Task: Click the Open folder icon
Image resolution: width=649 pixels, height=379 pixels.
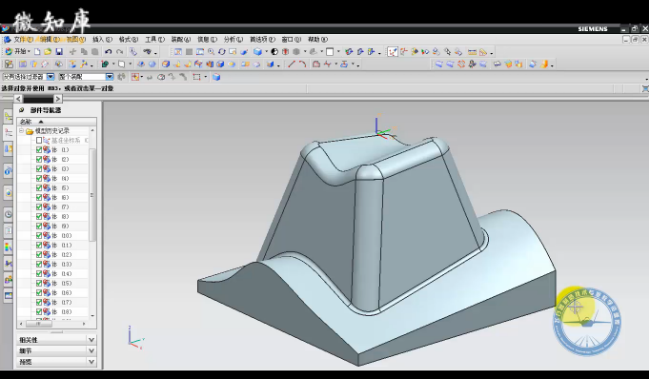Action: [48, 52]
